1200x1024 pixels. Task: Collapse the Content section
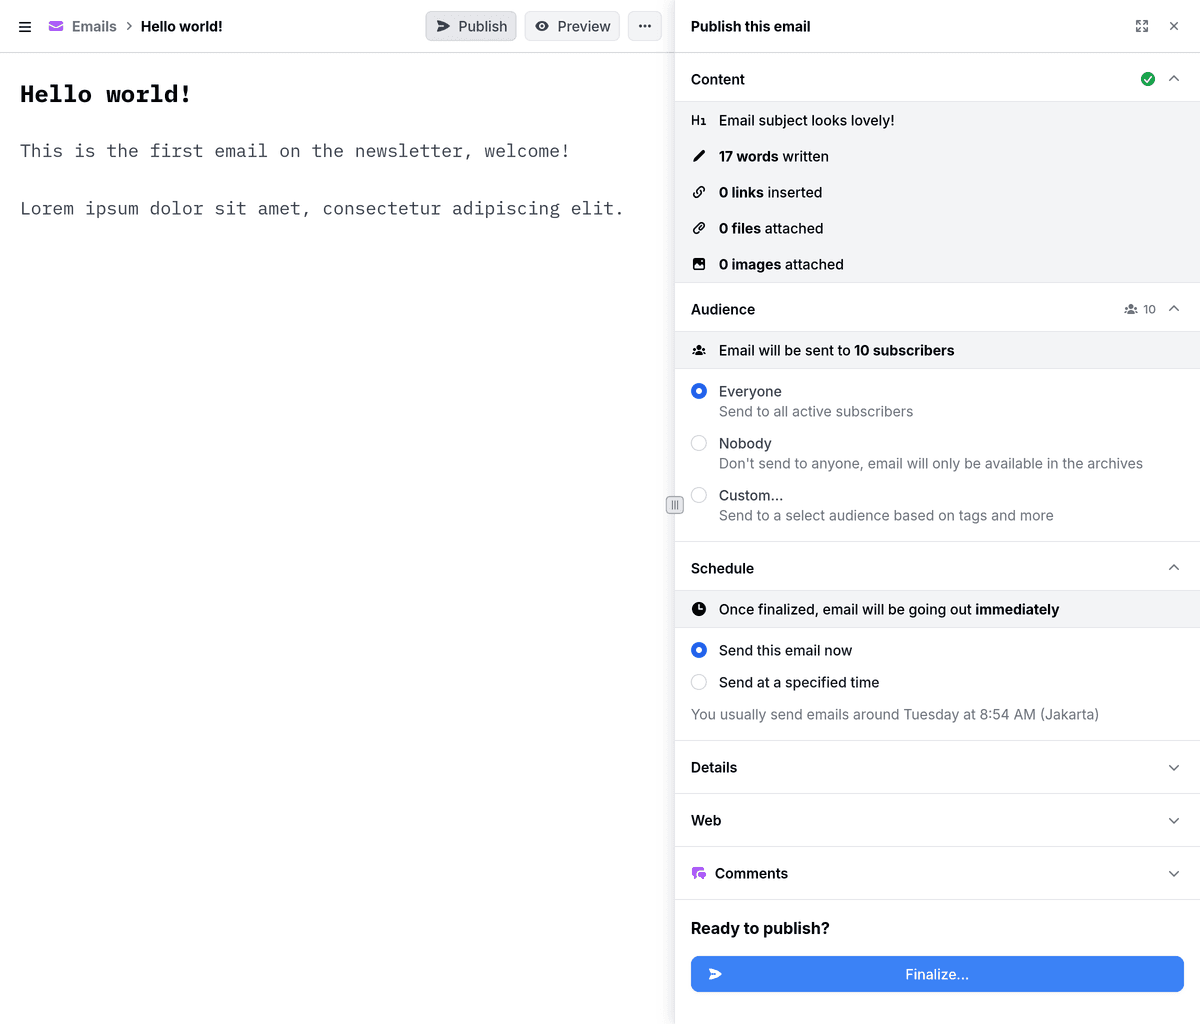point(1173,78)
